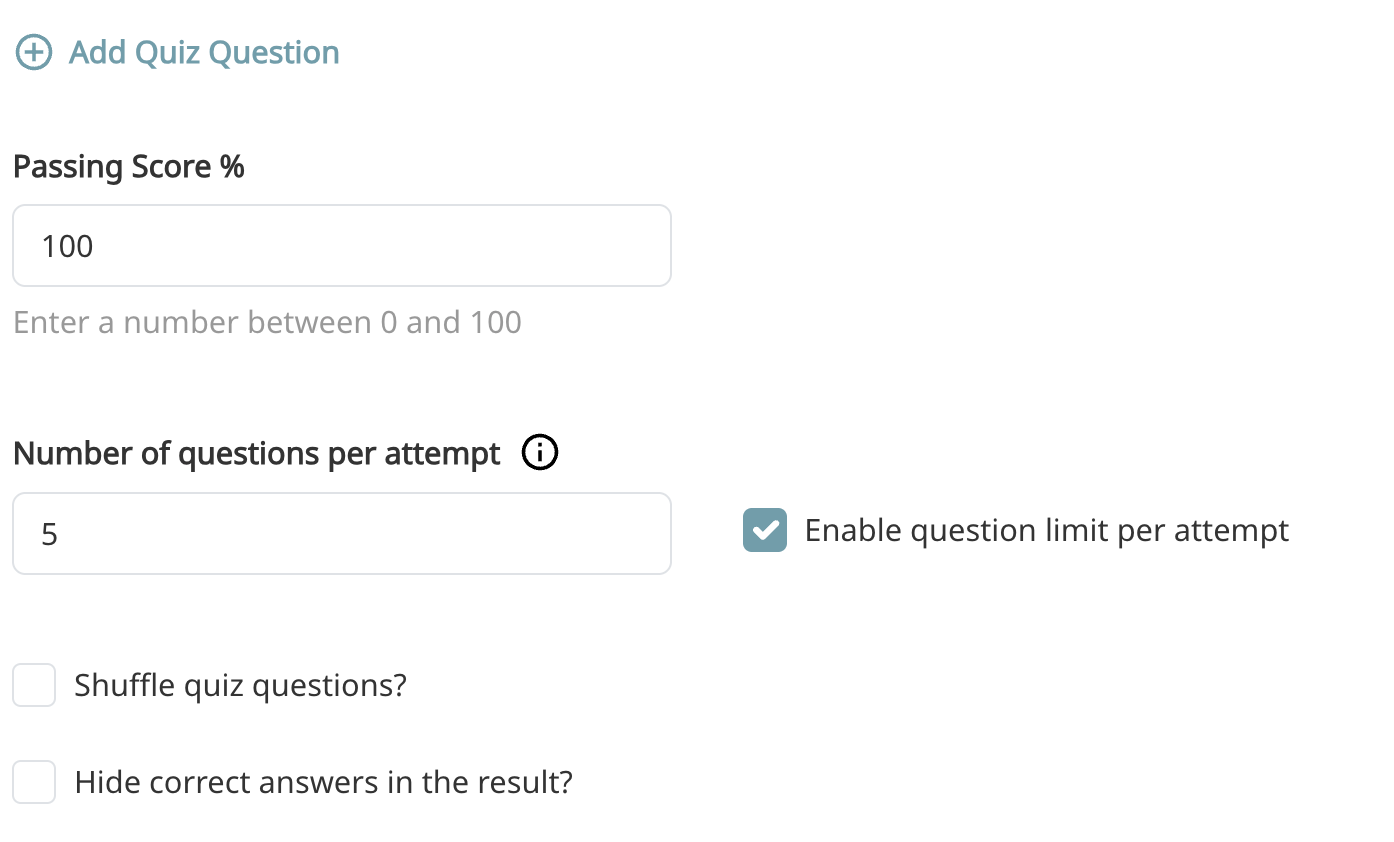The width and height of the screenshot is (1394, 842).
Task: Click the empty right end of questions-per-attempt field
Action: (x=620, y=534)
